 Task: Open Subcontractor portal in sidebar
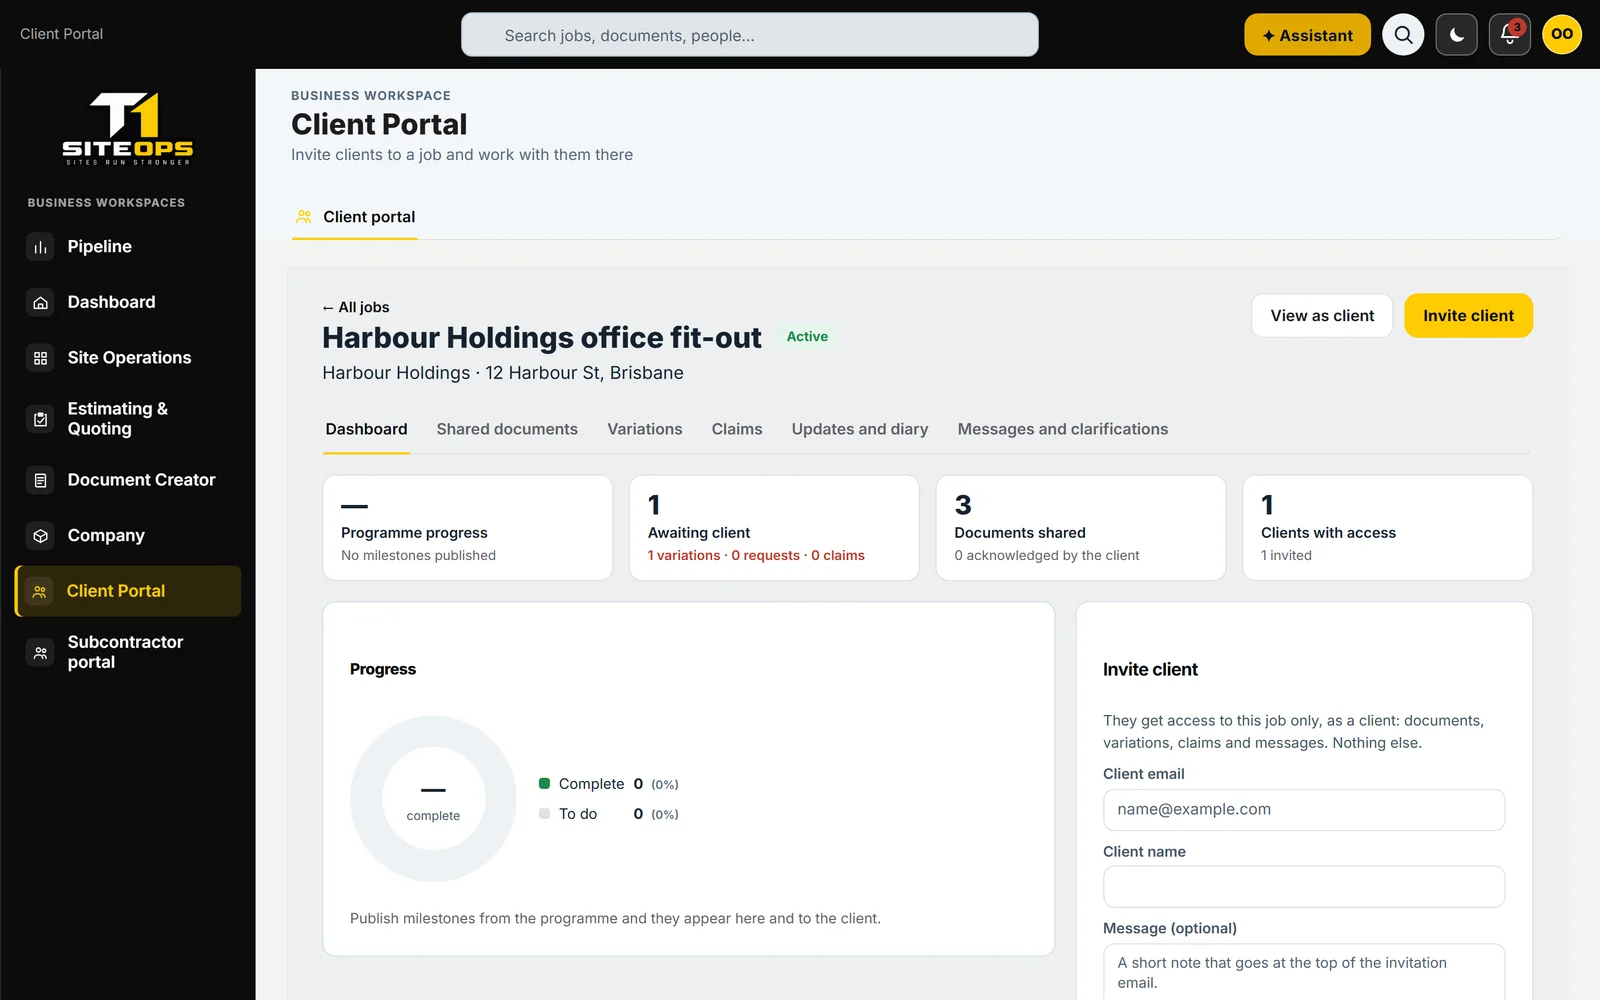(128, 652)
